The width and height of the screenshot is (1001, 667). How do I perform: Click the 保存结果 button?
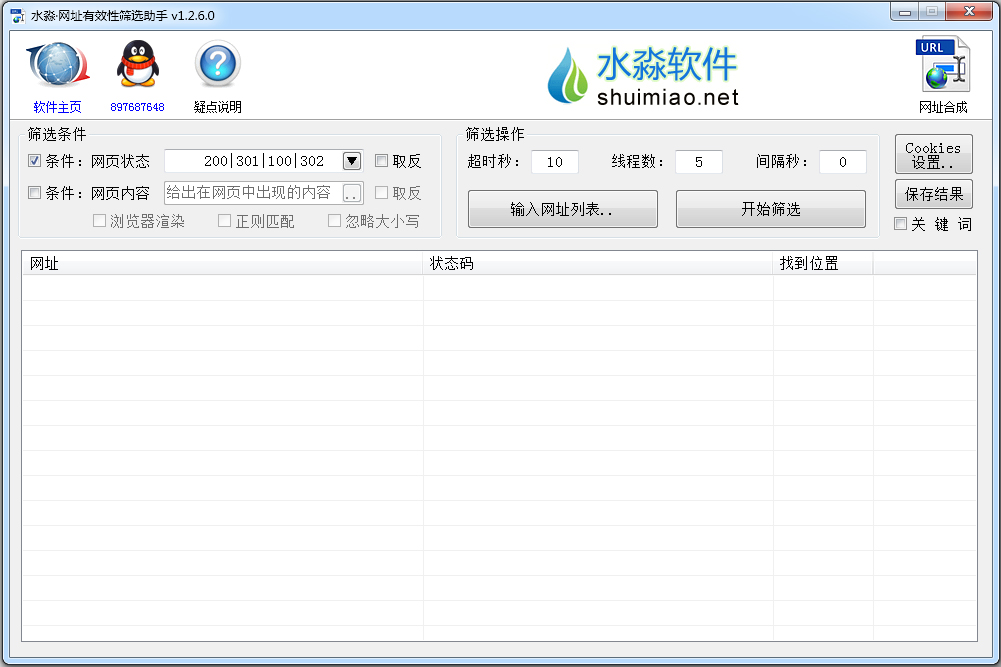[x=933, y=194]
